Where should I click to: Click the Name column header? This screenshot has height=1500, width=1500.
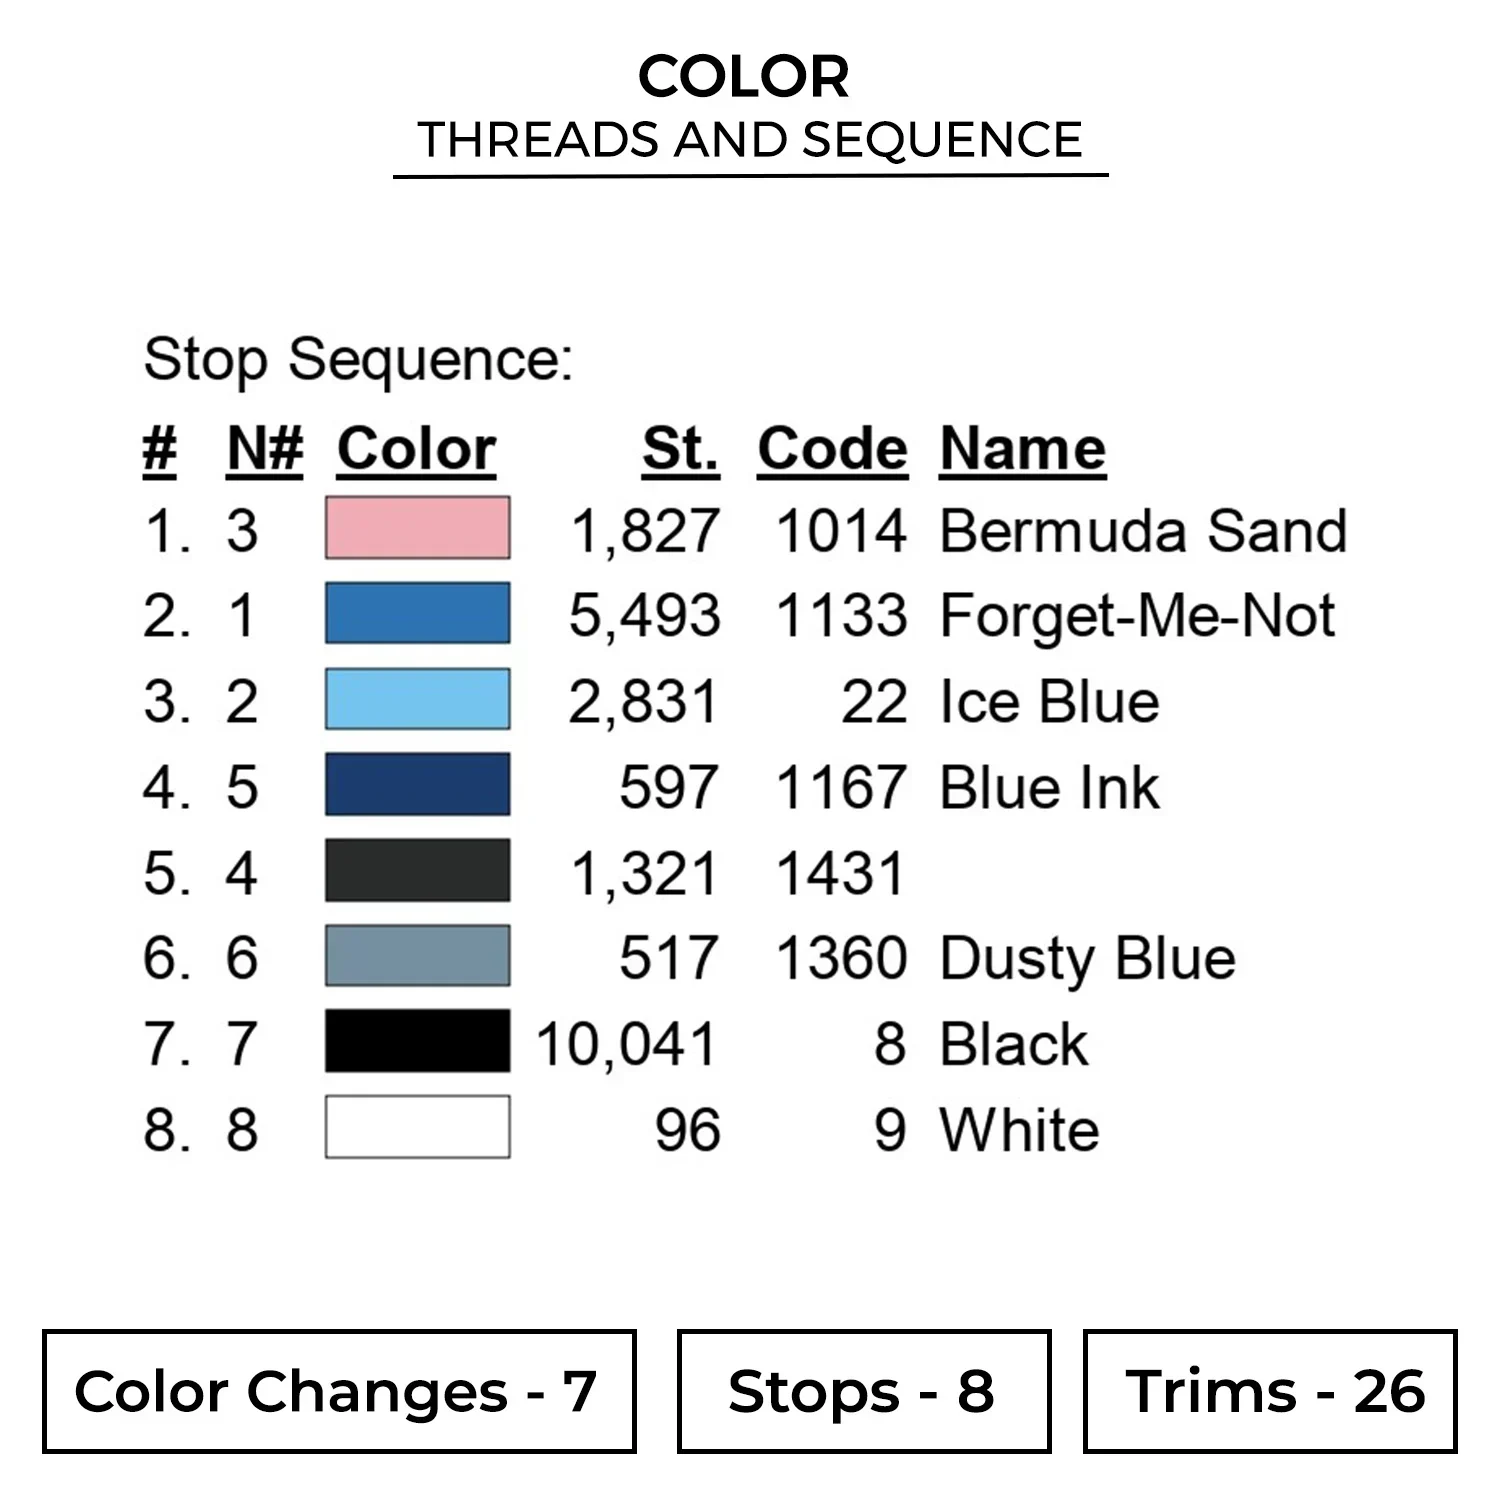tap(1022, 449)
